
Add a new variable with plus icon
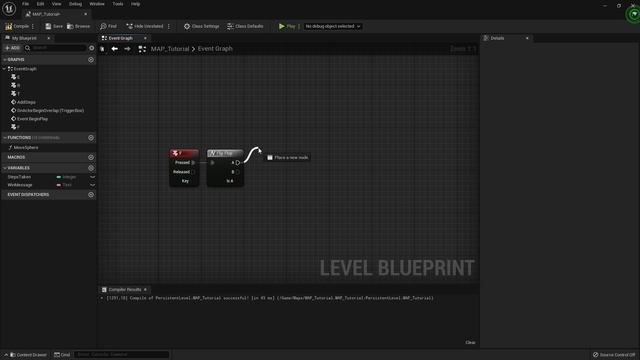tap(91, 168)
